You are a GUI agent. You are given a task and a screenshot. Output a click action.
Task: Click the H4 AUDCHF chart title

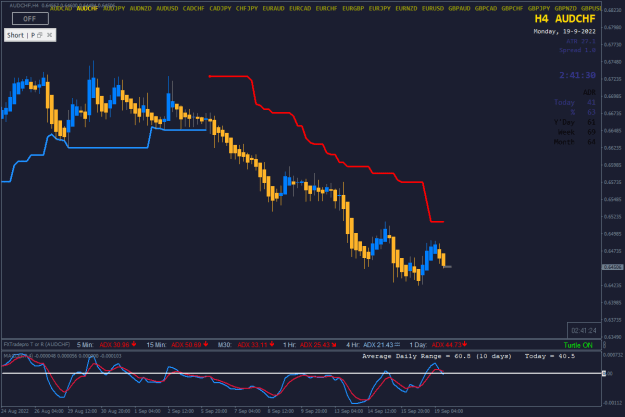[x=565, y=19]
